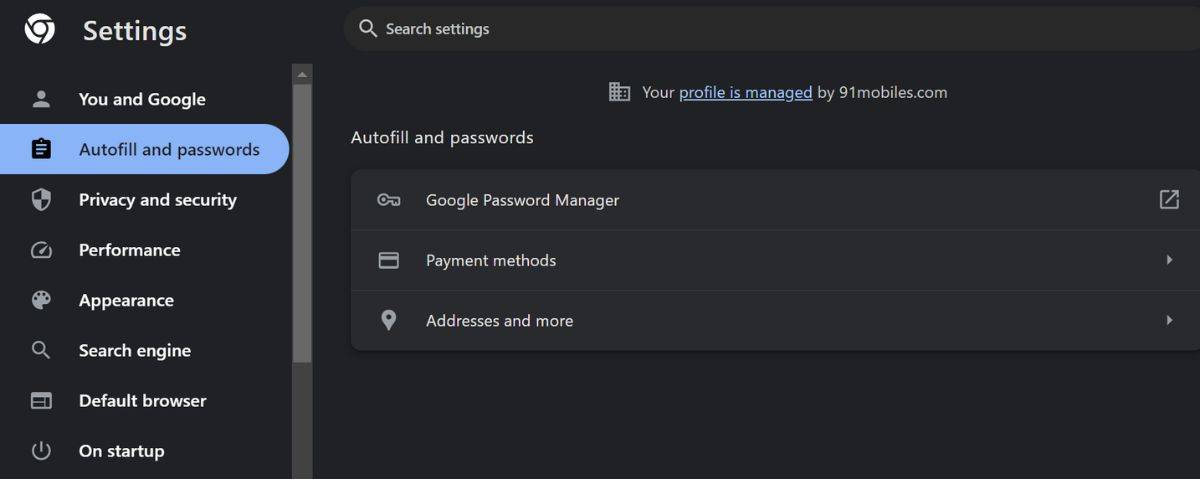Focus the Search settings input field

coord(772,28)
